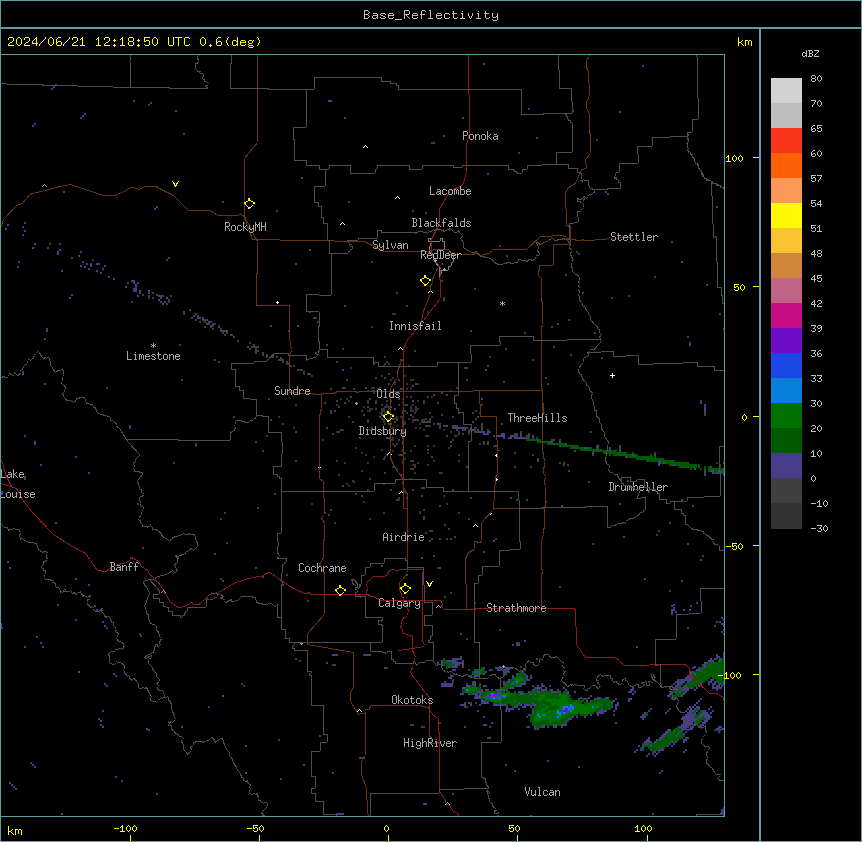Click the Ponoka city label
Screen dimensions: 862x842
480,136
